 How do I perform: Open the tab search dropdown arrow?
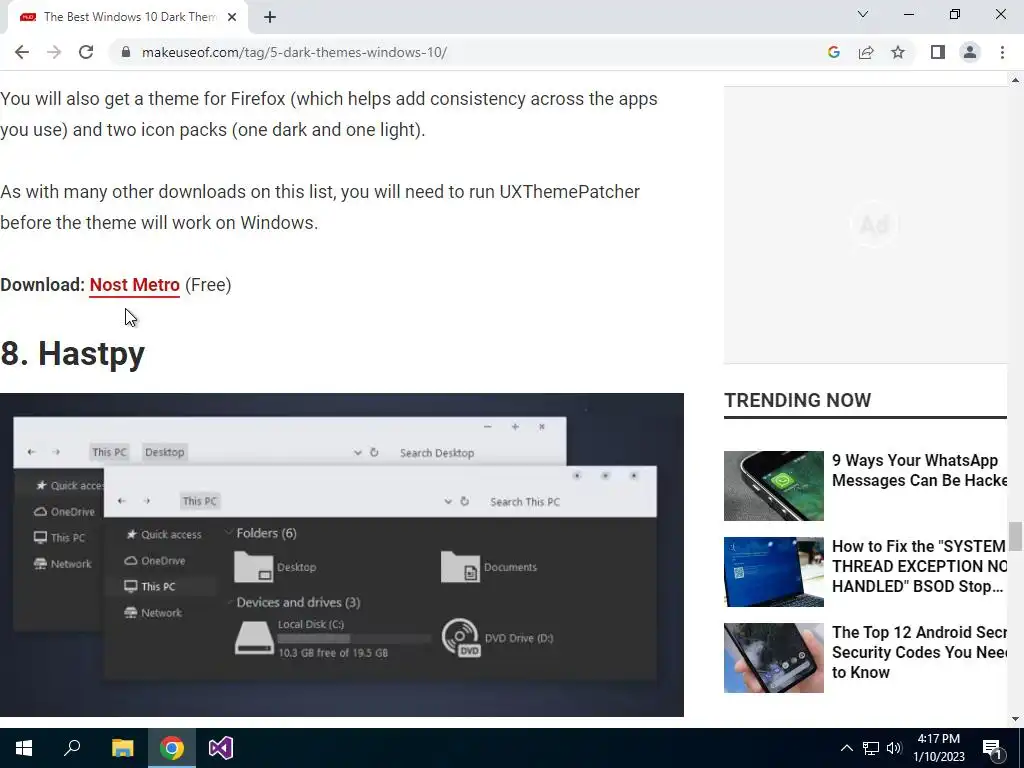[863, 14]
